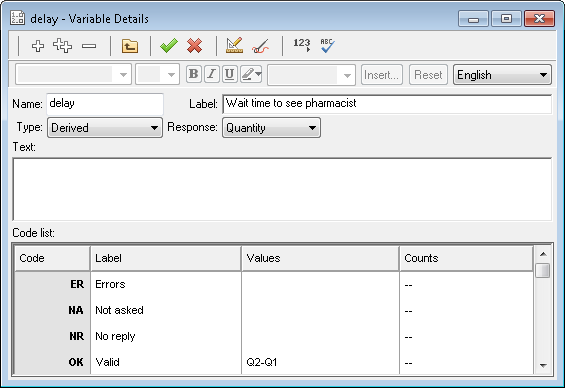Click the Label column header

point(166,258)
